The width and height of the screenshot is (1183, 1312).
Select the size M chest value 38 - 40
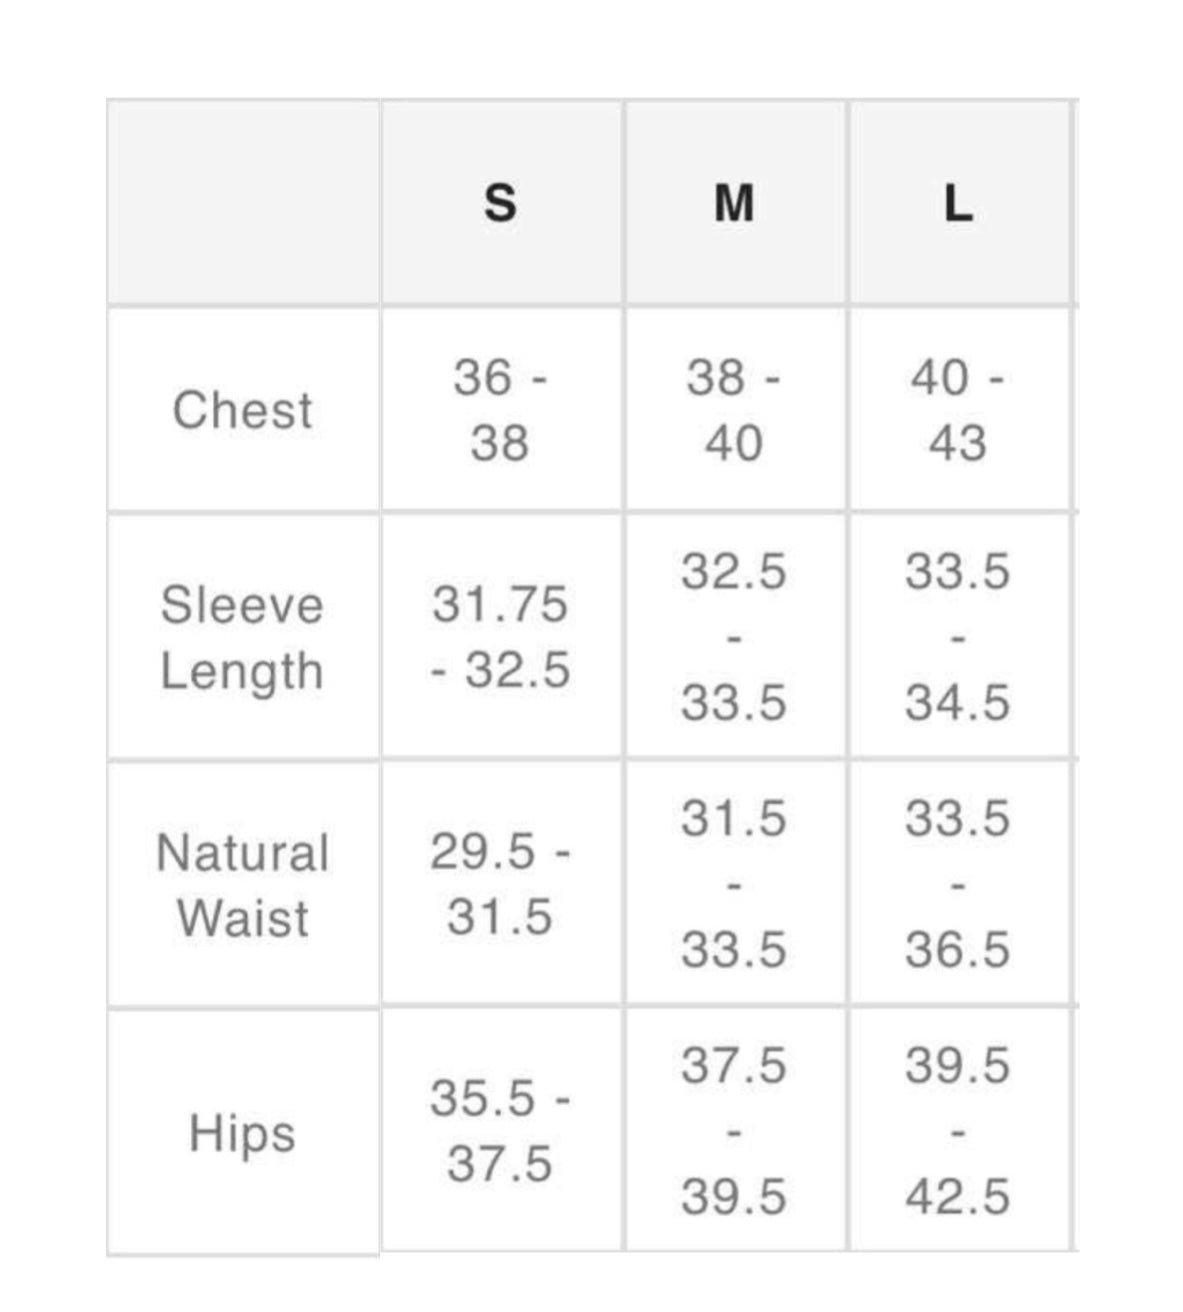(x=735, y=410)
